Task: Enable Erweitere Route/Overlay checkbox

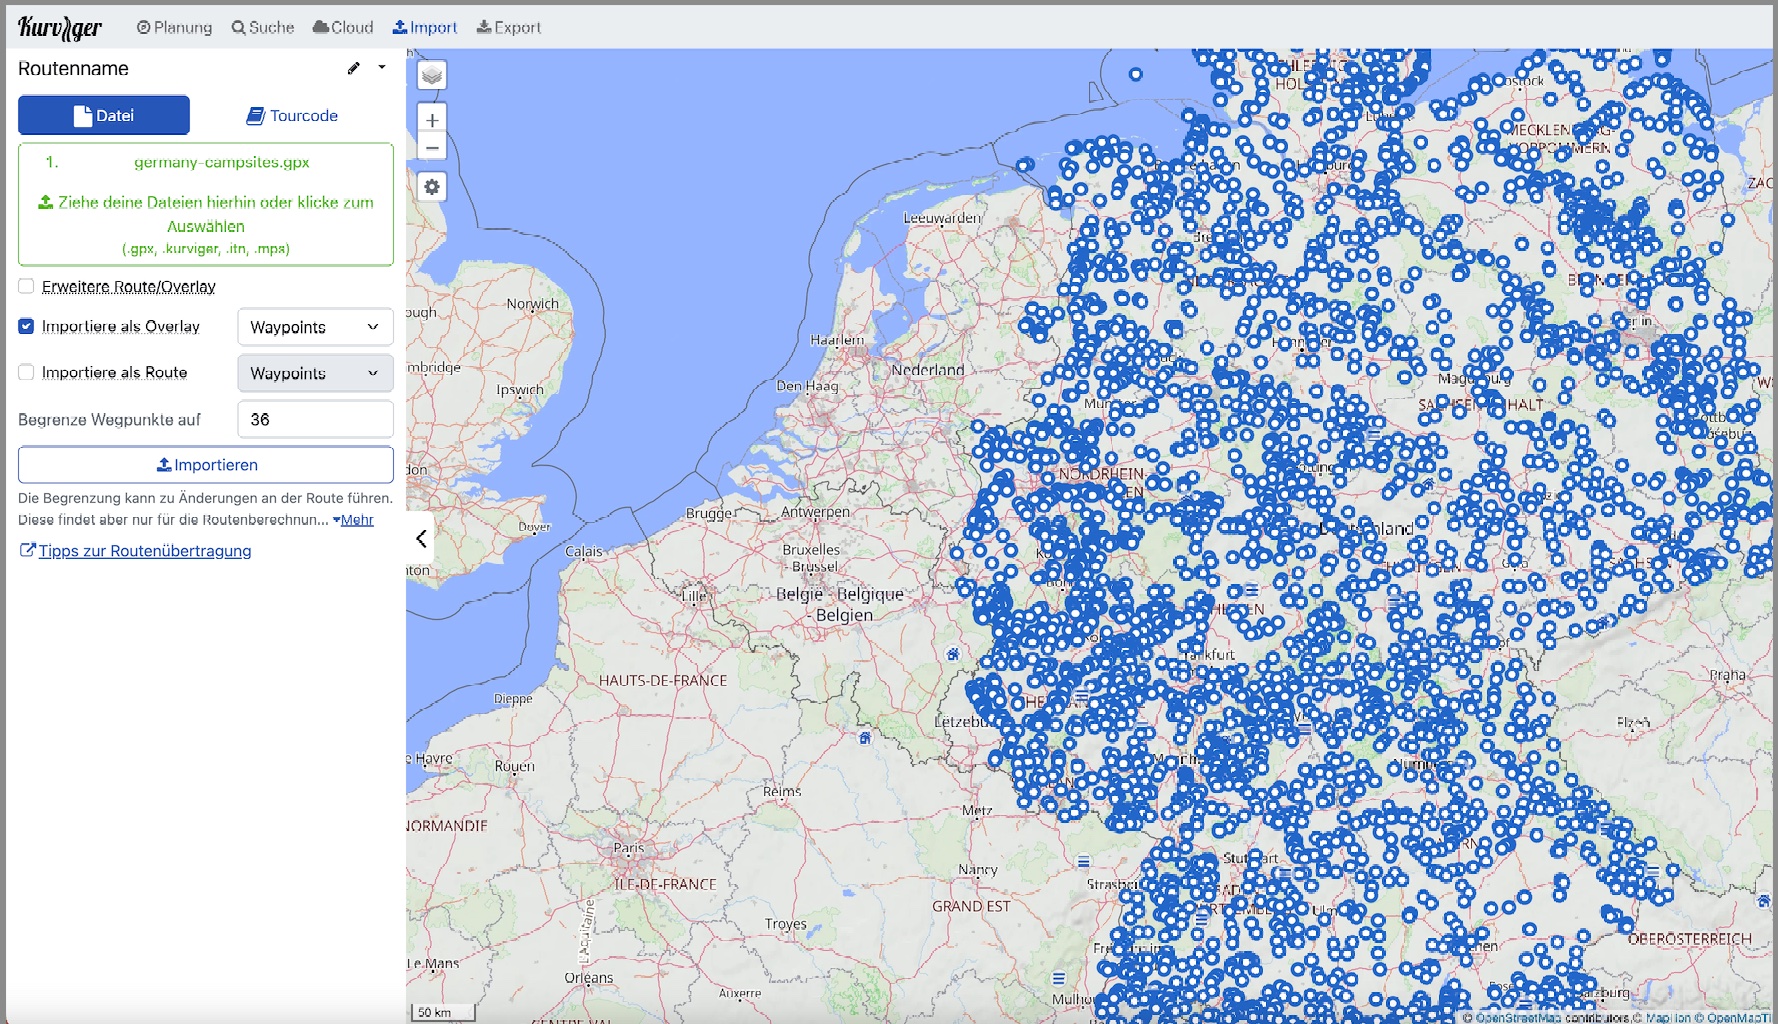Action: point(26,286)
